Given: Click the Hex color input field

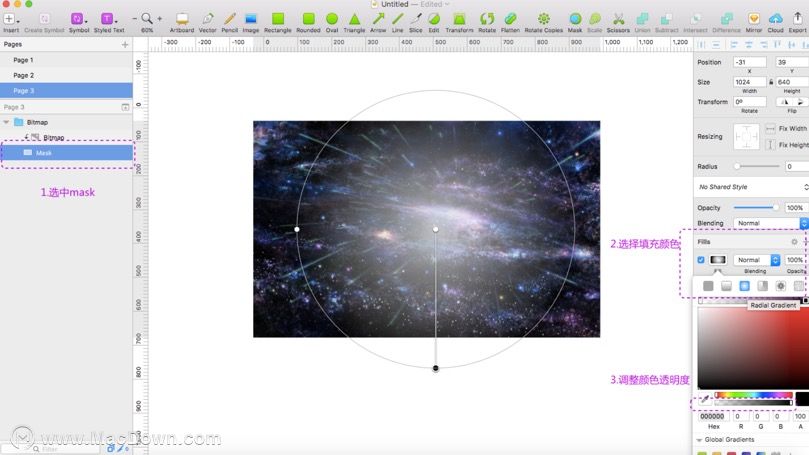Looking at the screenshot, I should (x=713, y=416).
